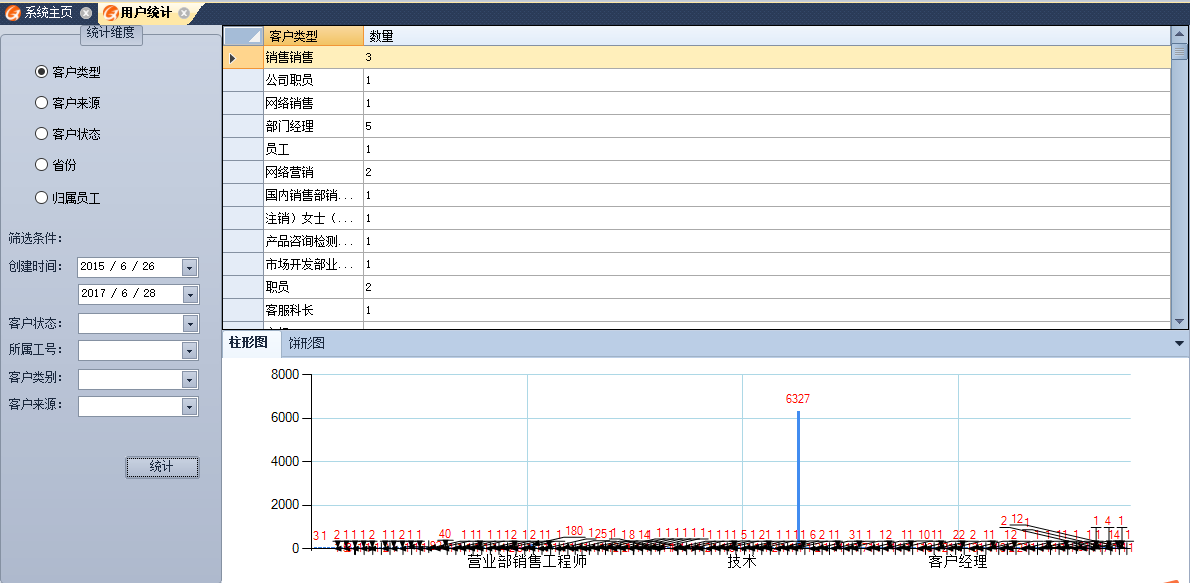The height and width of the screenshot is (583, 1190).
Task: Click the 营业部销售工程师 axis label
Action: [527, 563]
